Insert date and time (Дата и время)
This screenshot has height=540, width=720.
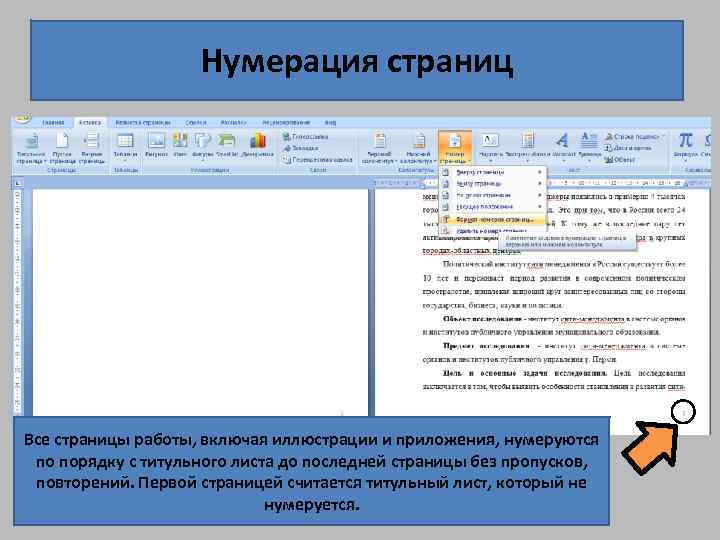(x=628, y=148)
